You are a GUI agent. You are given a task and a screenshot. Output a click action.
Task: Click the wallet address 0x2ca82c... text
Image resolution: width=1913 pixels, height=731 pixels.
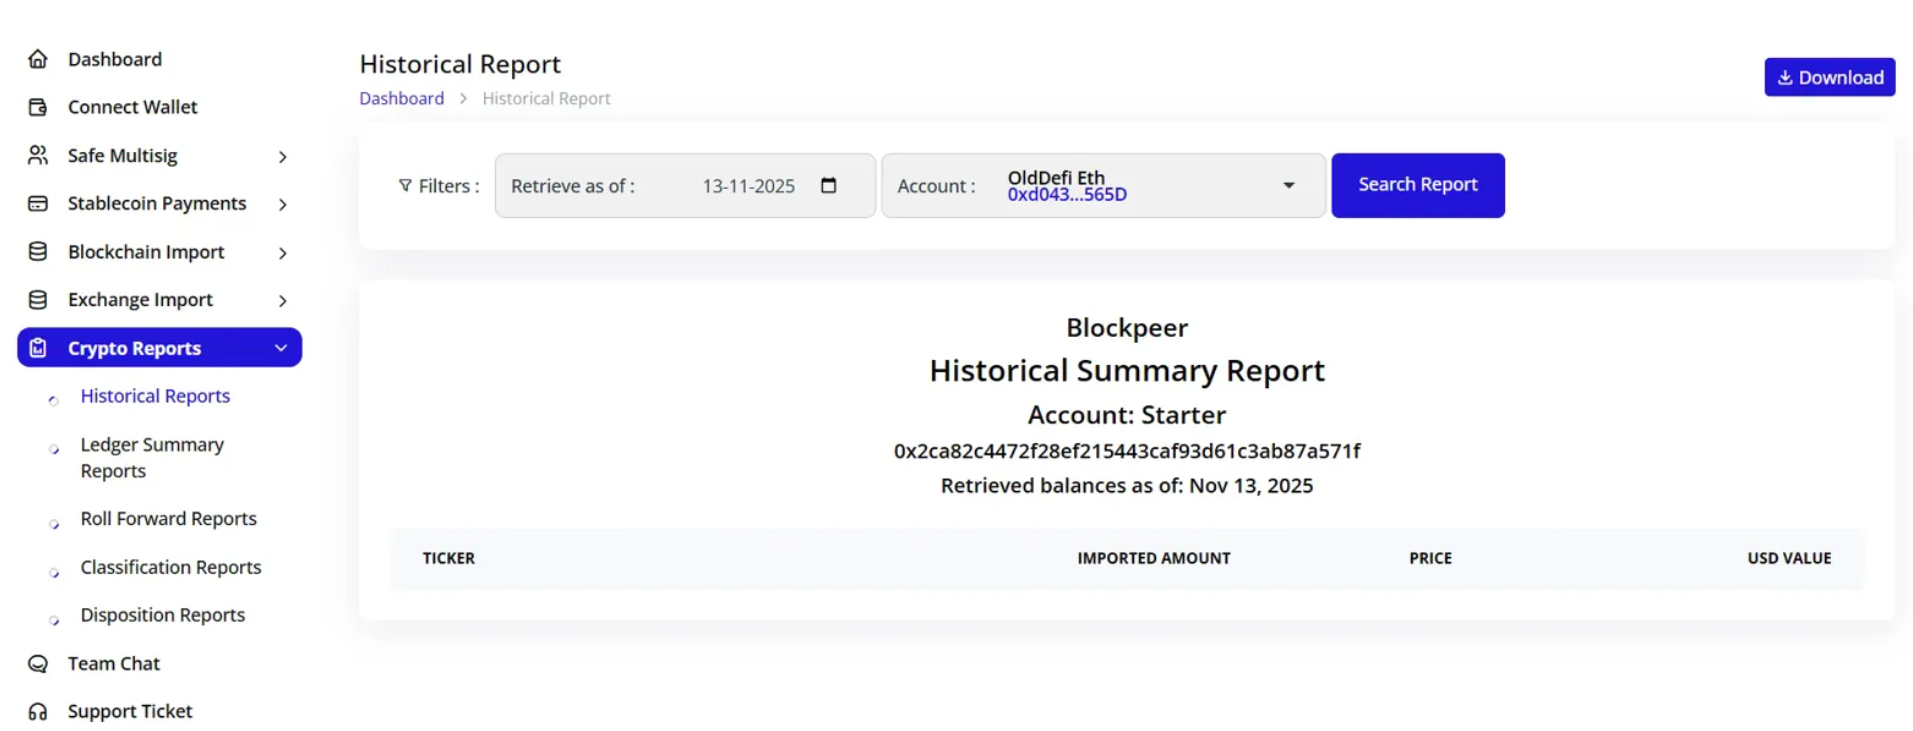pyautogui.click(x=1127, y=451)
